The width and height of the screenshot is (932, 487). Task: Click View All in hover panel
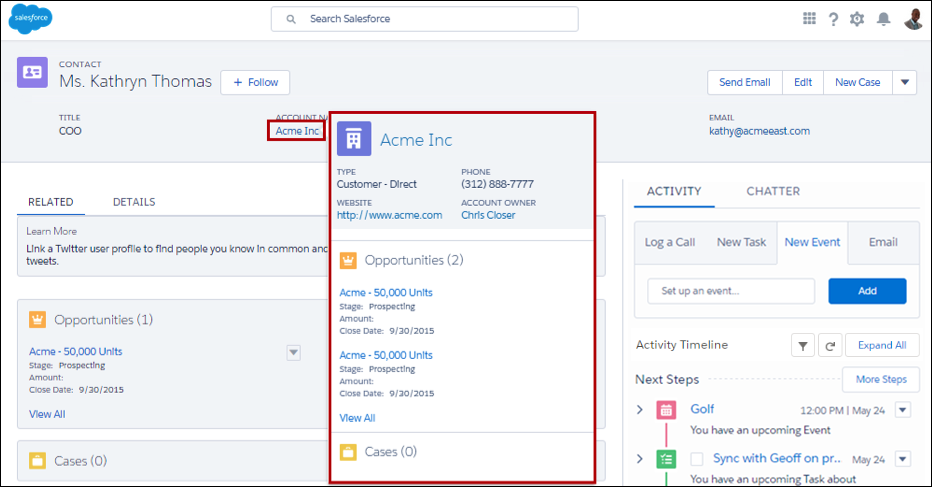[357, 418]
